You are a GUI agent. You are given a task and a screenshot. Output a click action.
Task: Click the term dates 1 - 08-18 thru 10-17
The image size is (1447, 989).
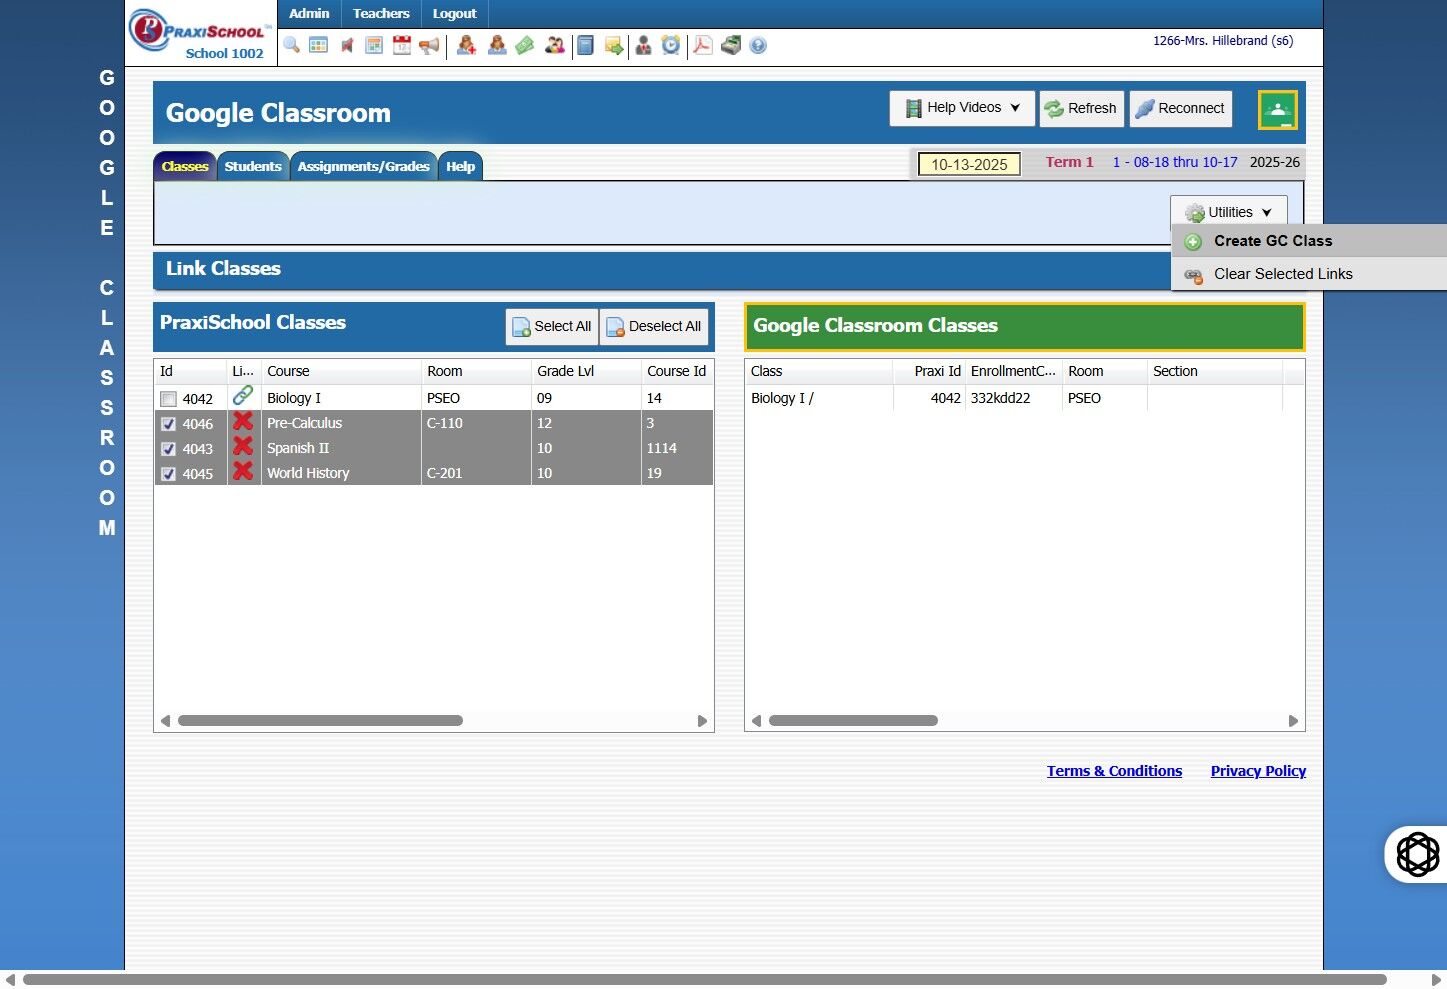click(1175, 162)
